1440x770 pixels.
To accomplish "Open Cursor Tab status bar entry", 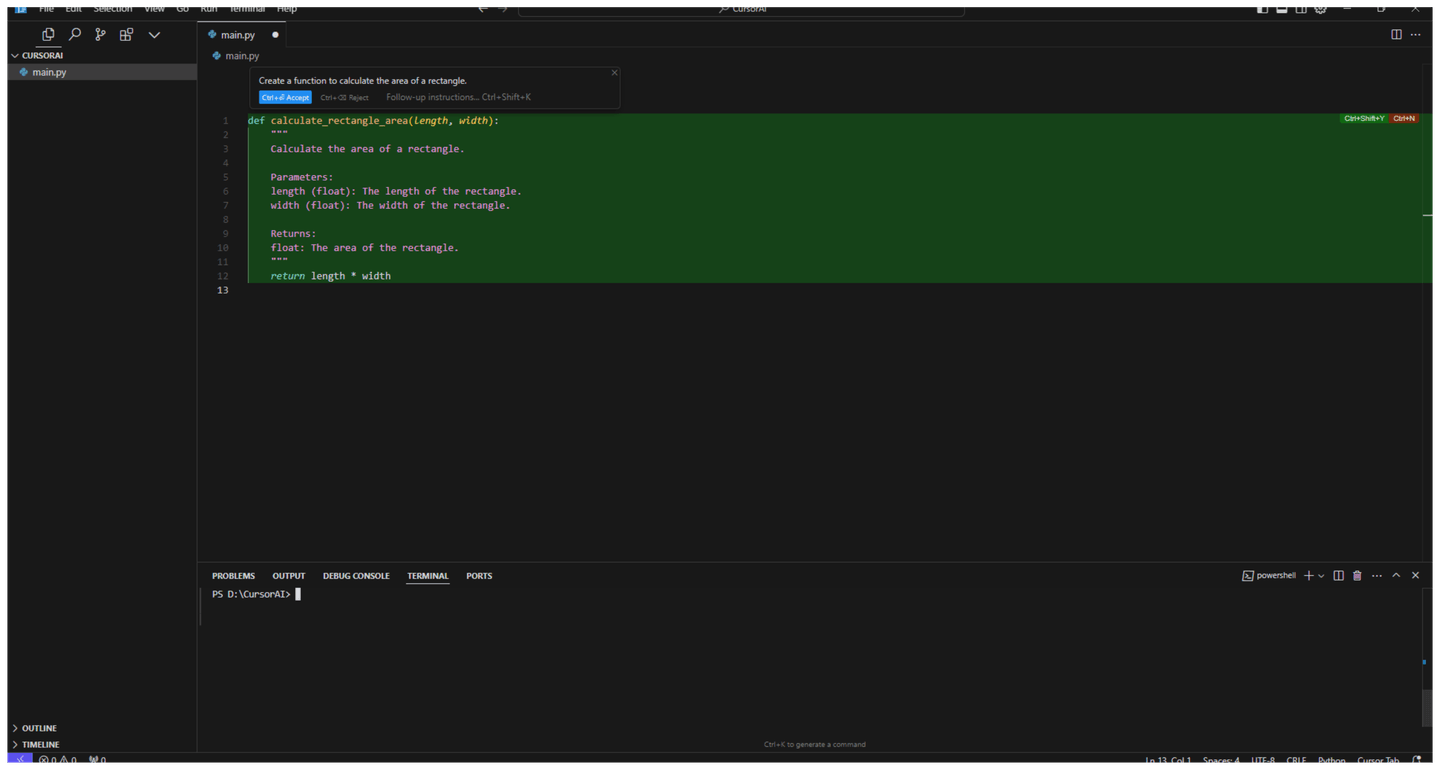I will tap(1378, 762).
